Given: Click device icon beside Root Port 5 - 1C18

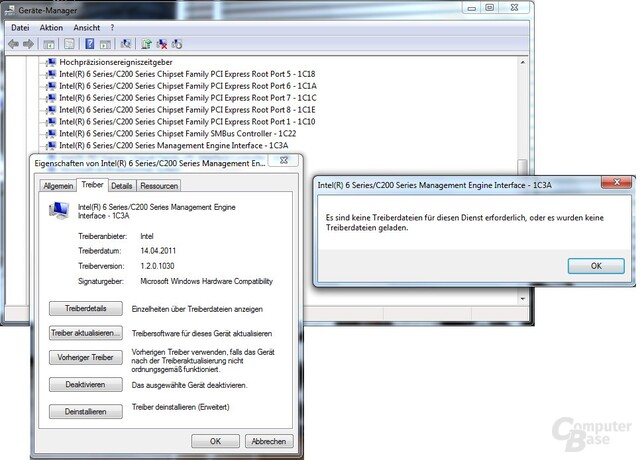Looking at the screenshot, I should pyautogui.click(x=51, y=74).
